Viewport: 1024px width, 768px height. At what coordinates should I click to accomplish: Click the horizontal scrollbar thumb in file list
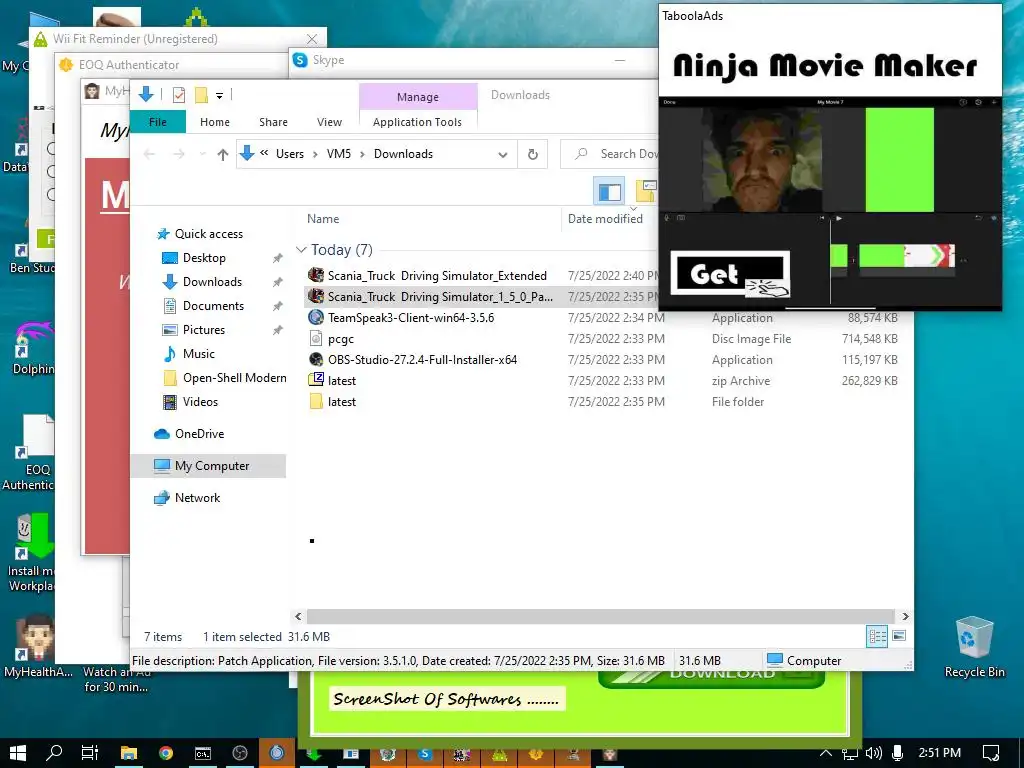click(x=600, y=616)
